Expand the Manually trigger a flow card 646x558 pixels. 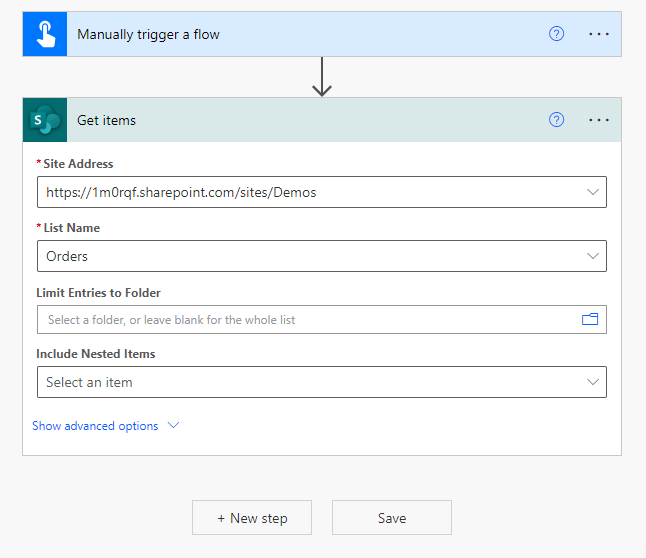click(x=300, y=34)
